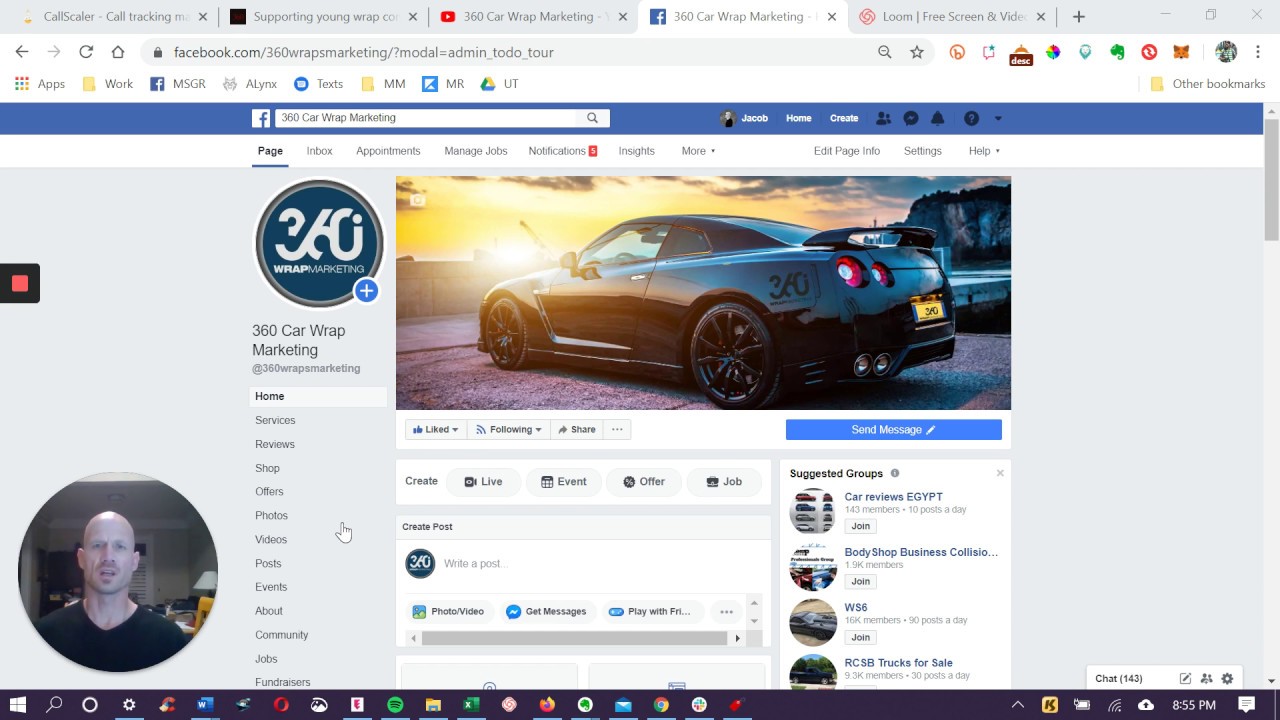Click the Write a post field
This screenshot has height=720, width=1280.
[600, 564]
